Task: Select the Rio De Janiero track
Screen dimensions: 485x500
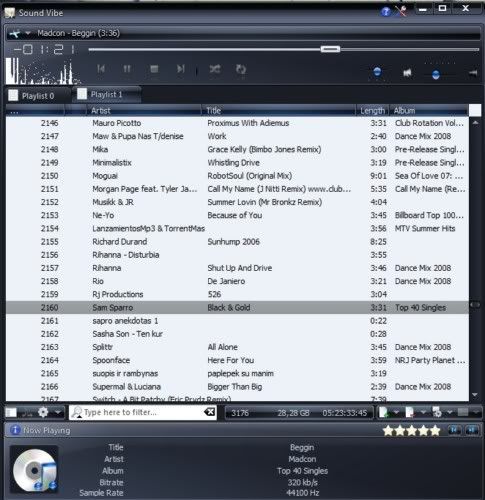Action: (x=237, y=281)
